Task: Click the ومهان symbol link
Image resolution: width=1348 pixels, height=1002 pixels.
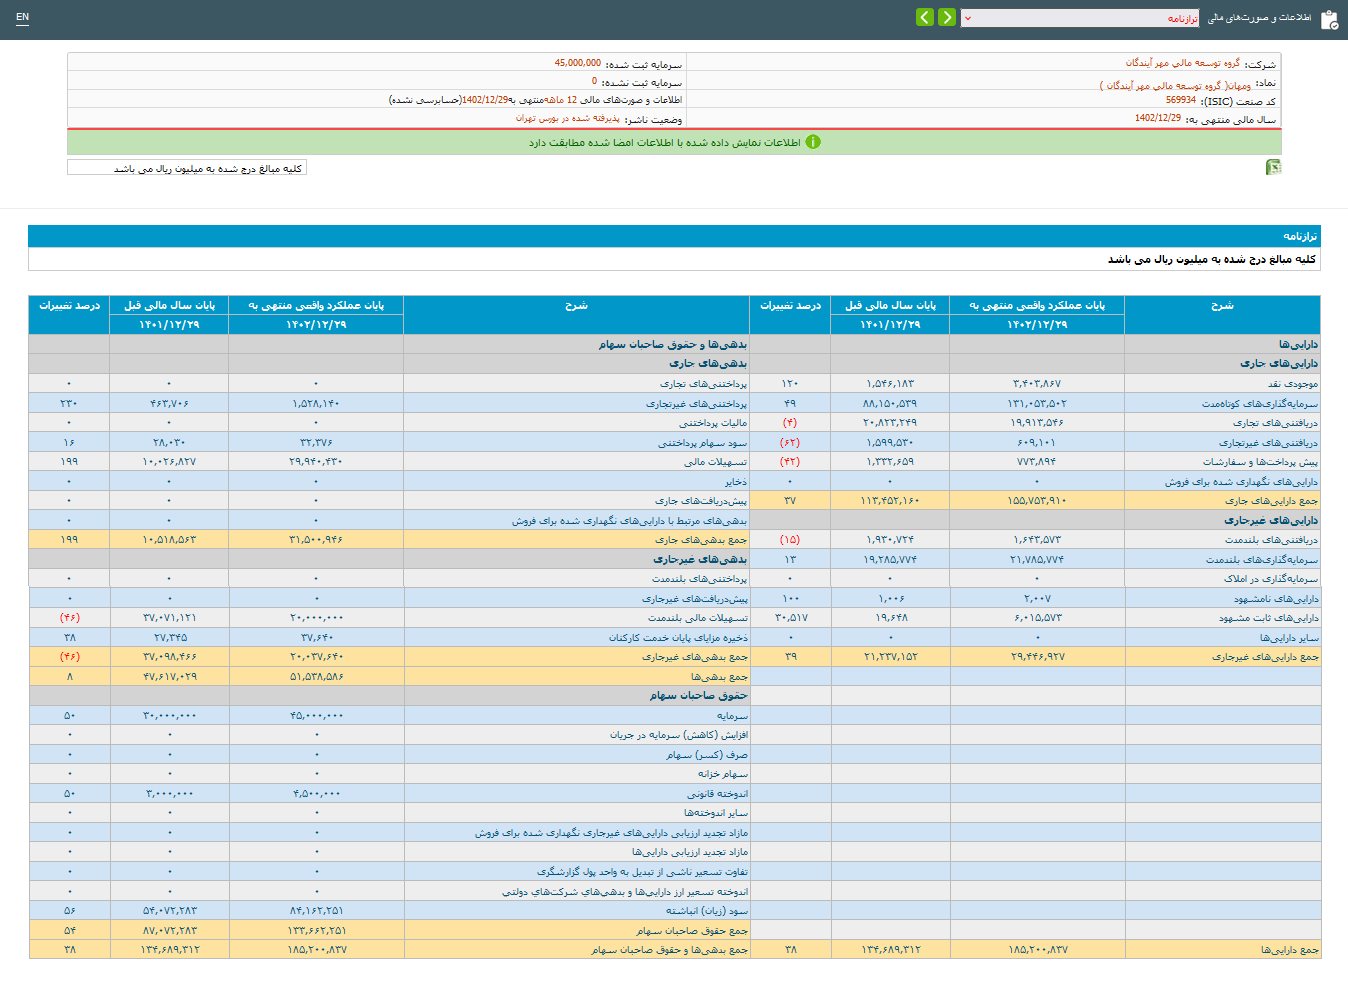Action: [x=1238, y=86]
